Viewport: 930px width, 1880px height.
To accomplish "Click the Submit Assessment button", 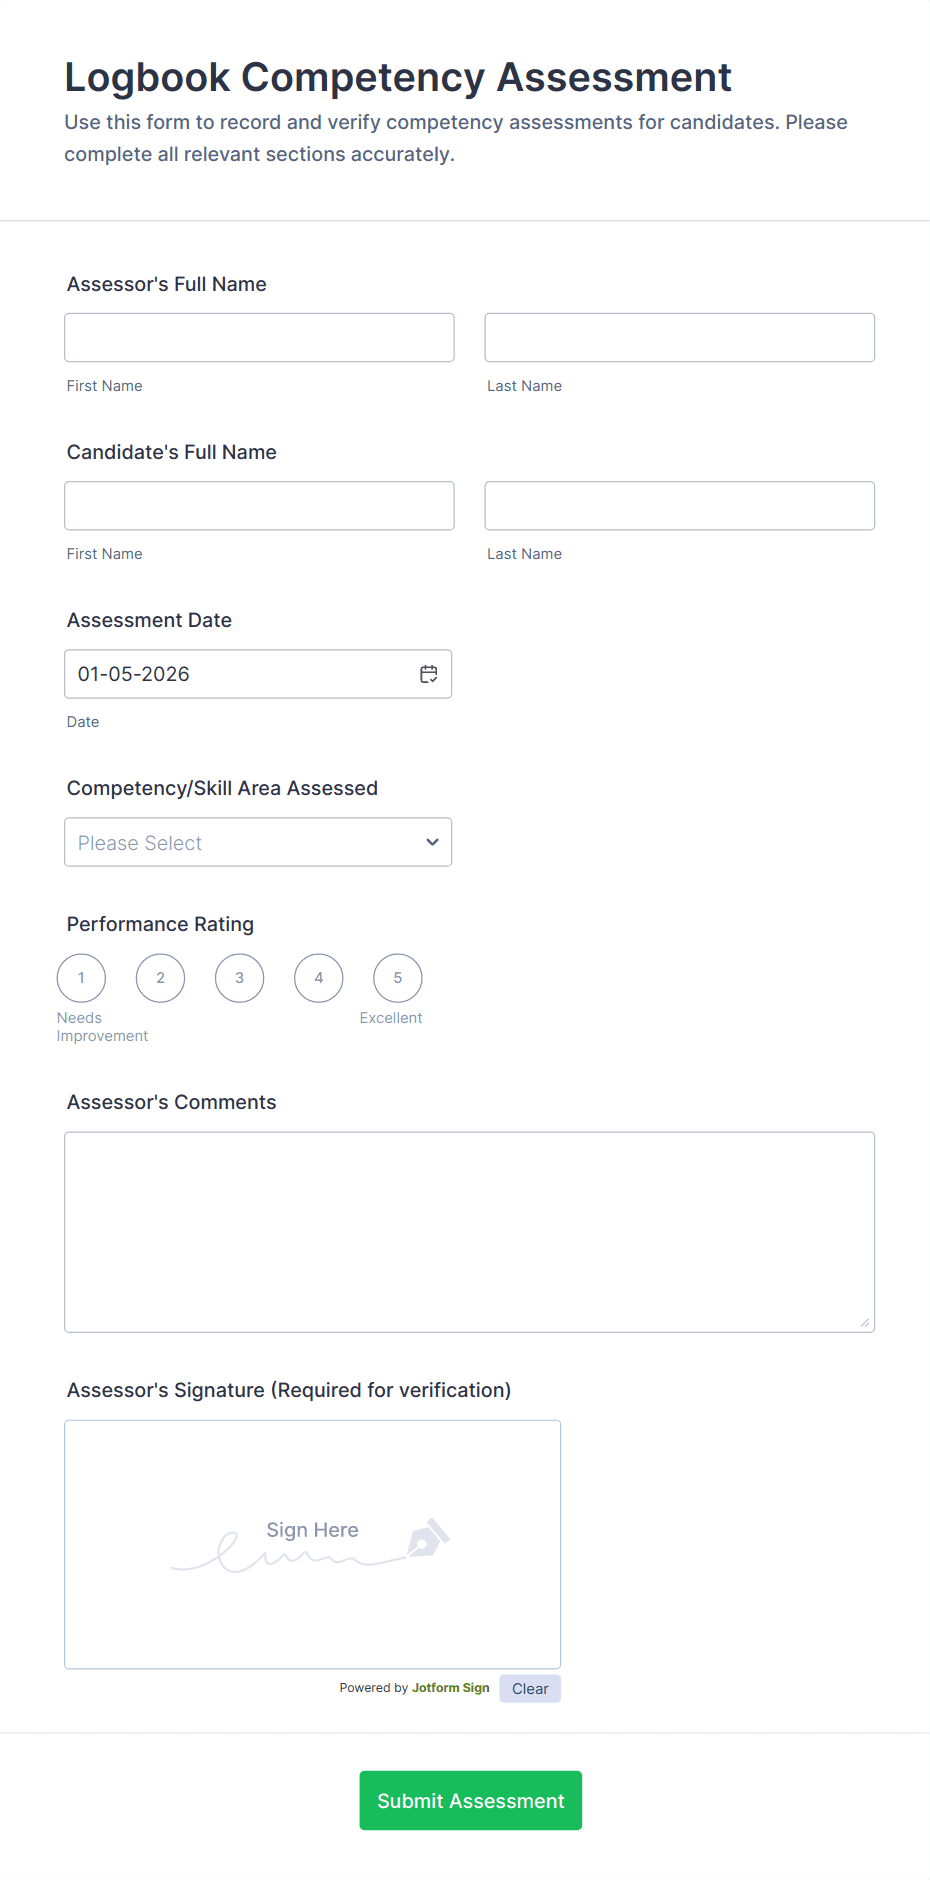I will click(470, 1800).
